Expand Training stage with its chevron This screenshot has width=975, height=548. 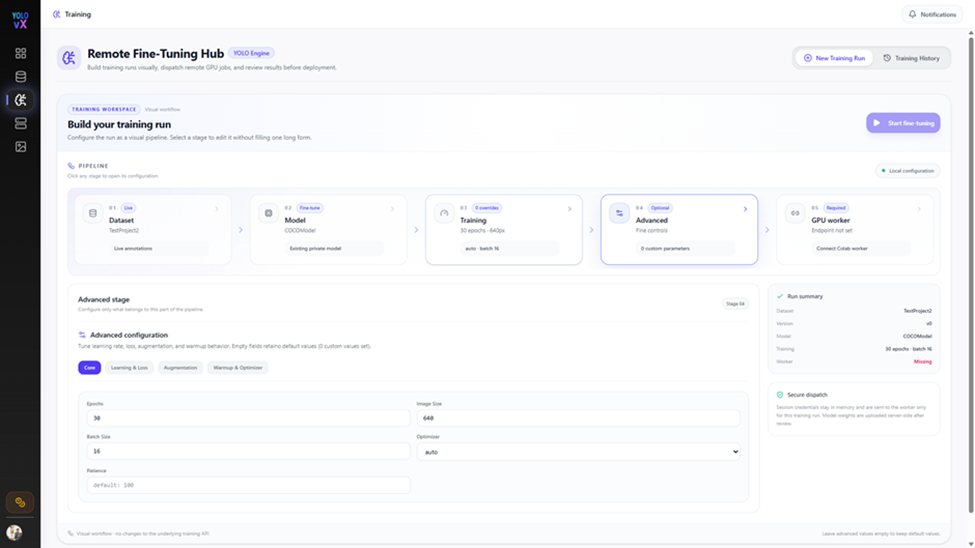tap(570, 209)
